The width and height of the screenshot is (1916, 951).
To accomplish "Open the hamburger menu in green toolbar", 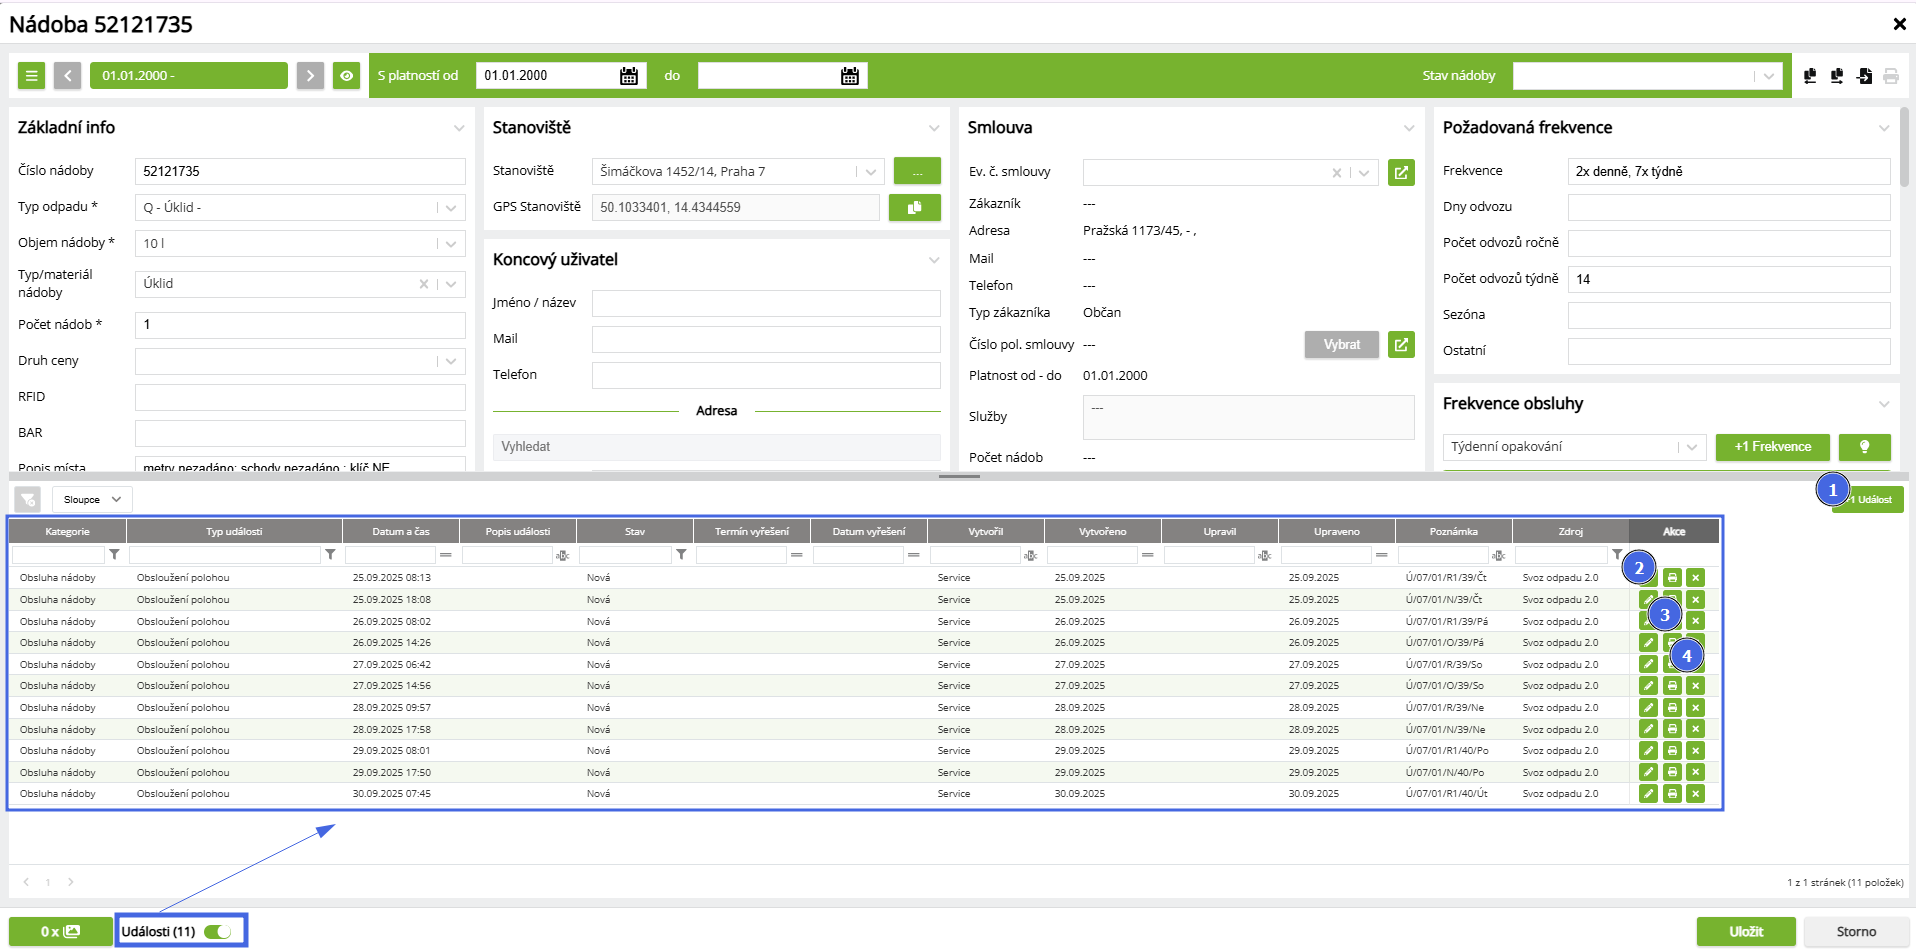I will click(31, 76).
